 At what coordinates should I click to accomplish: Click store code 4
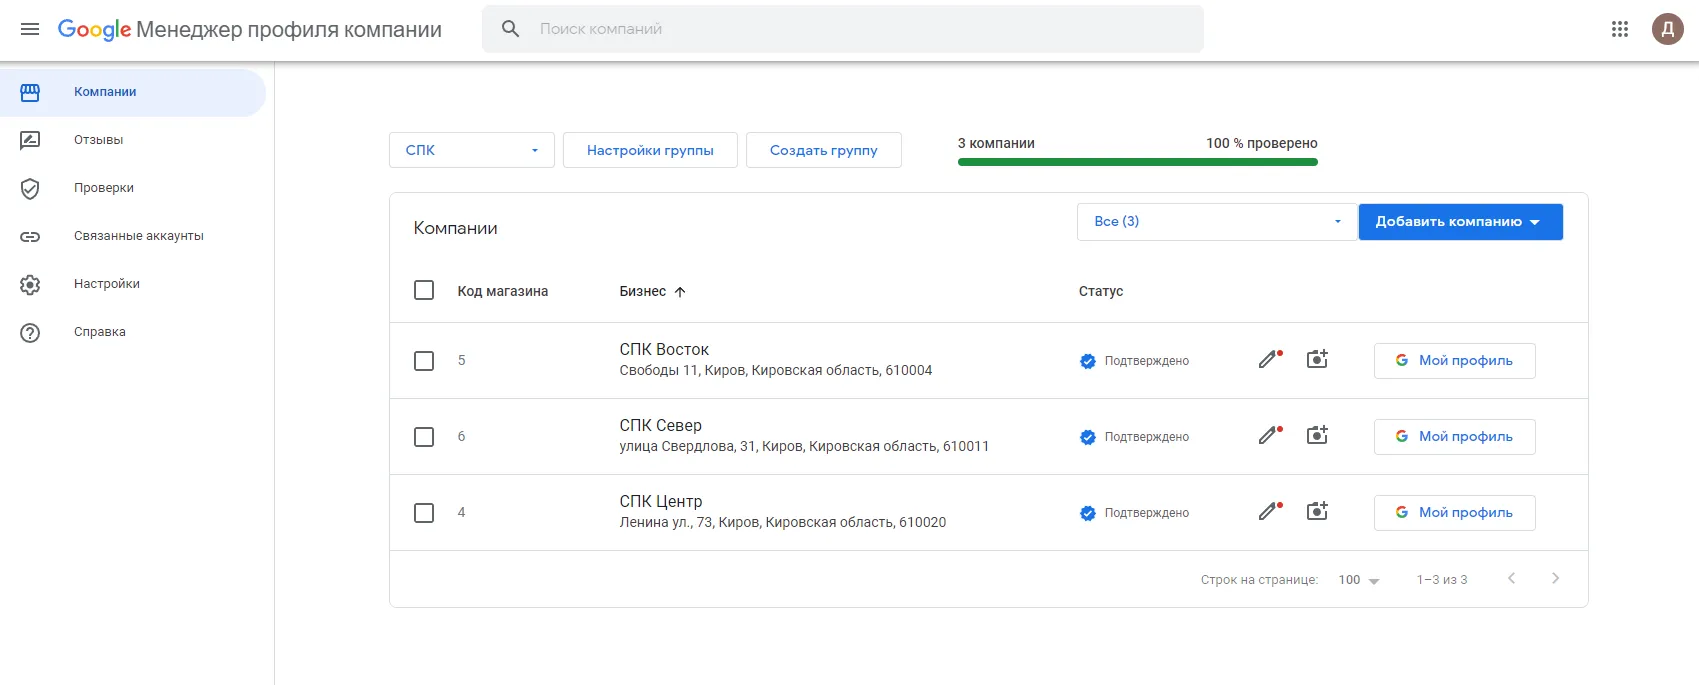point(462,513)
